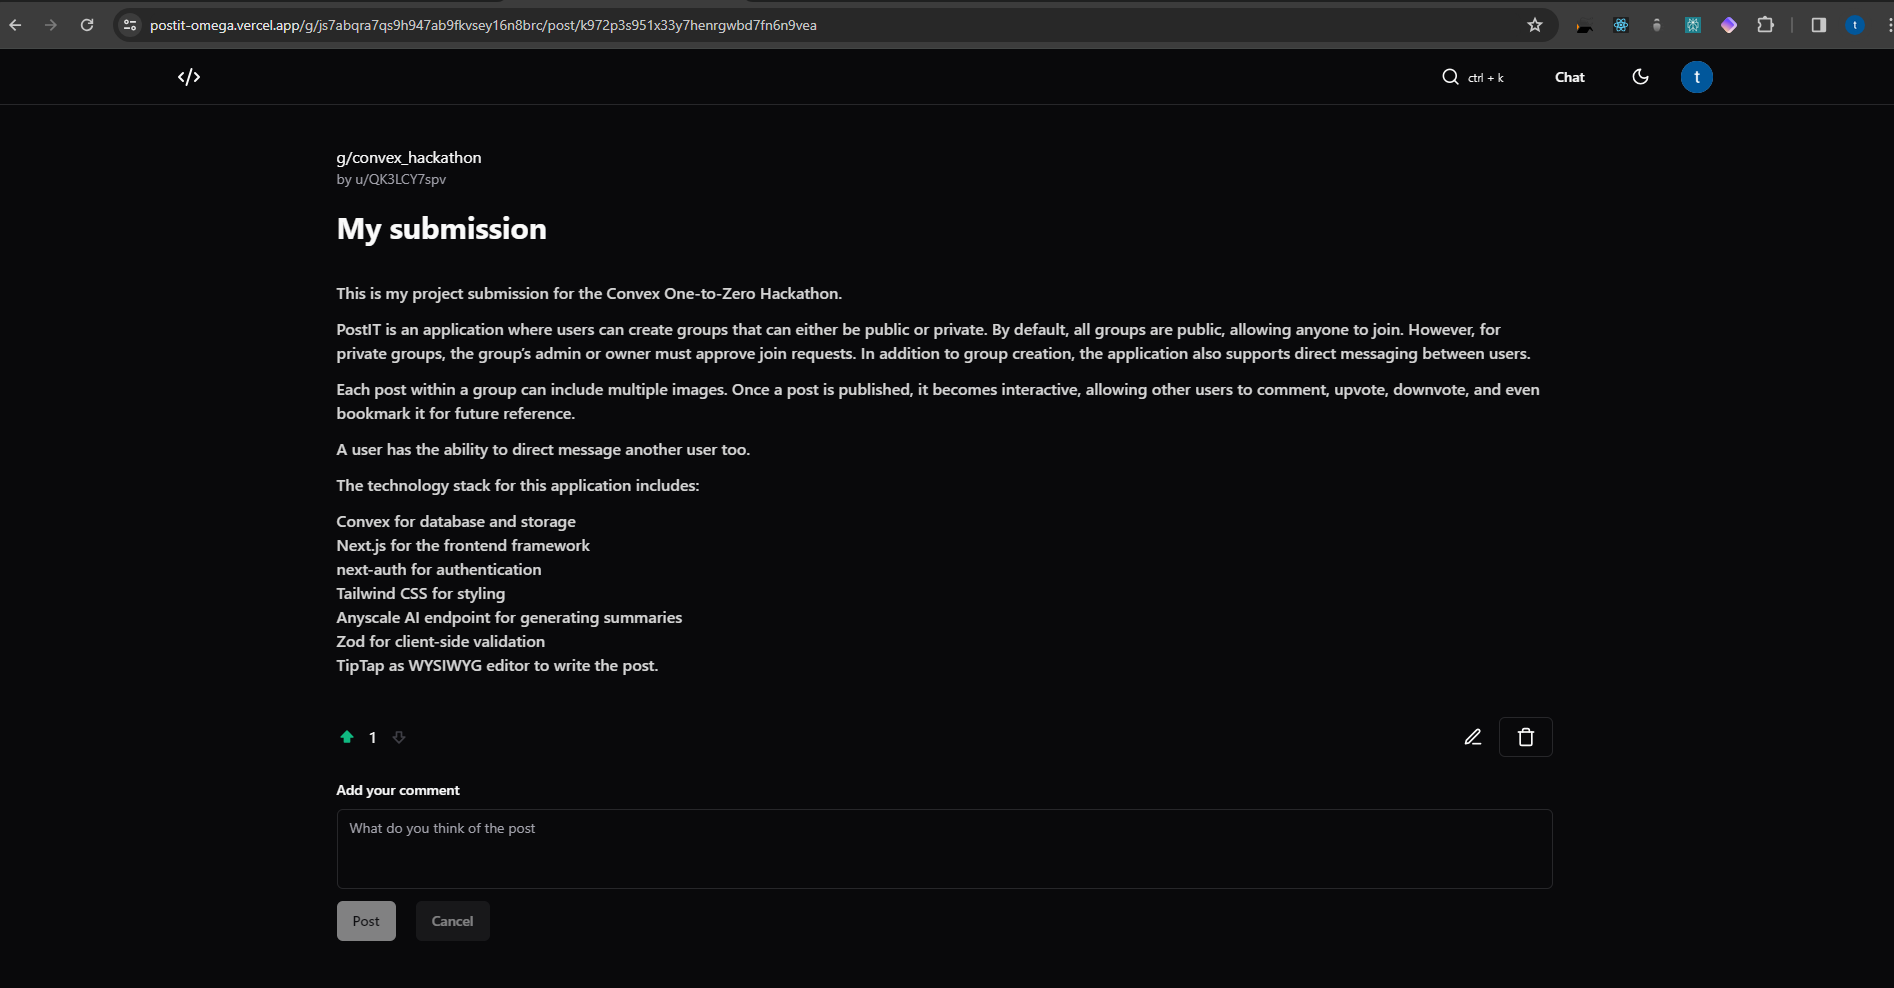This screenshot has width=1894, height=988.
Task: Delete the post with trash icon
Action: click(1525, 737)
